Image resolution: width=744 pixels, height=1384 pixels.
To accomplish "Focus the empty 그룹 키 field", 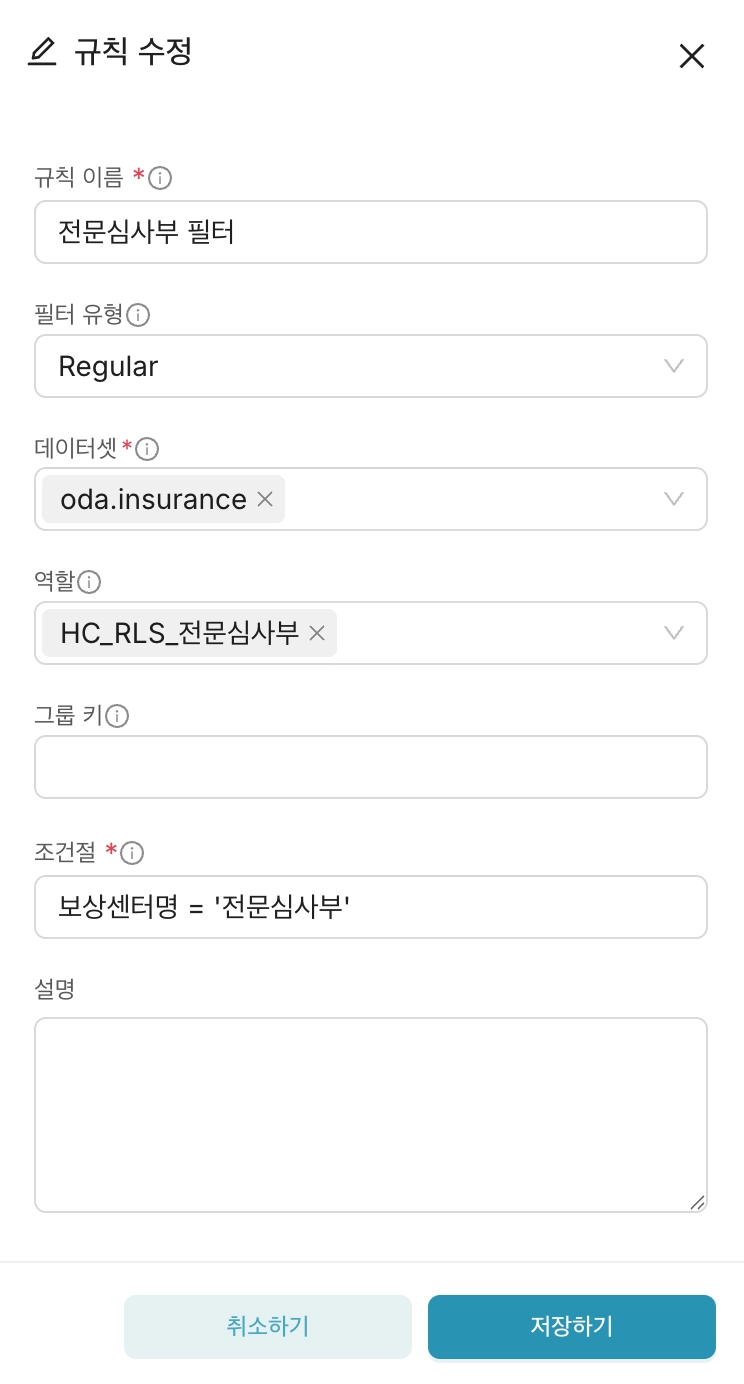I will pos(371,767).
